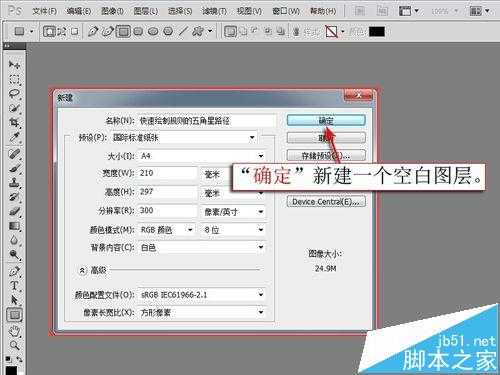Select the Hand tool
500x375 pixels.
click(x=14, y=331)
